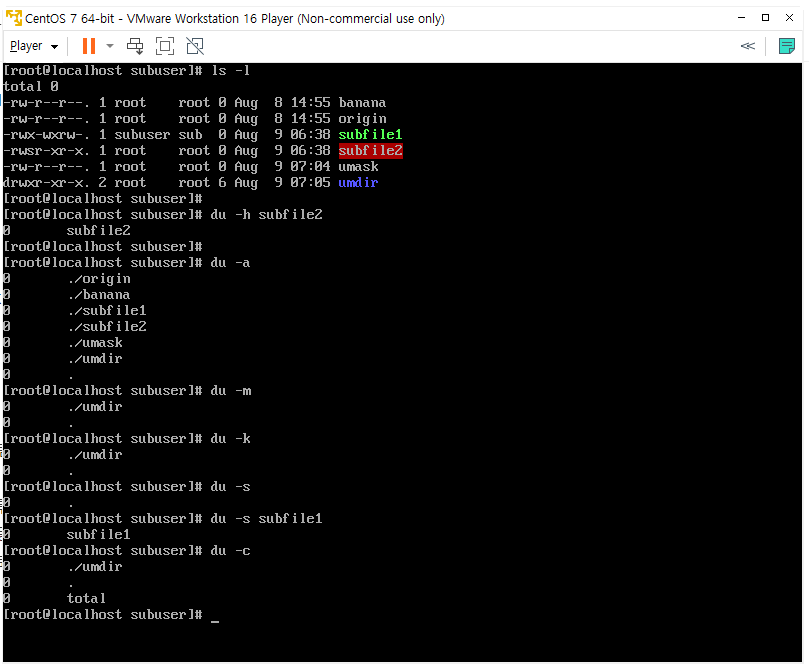Click the './subfile2' entry in du -a output
Image resolution: width=809 pixels, height=668 pixels.
click(107, 327)
